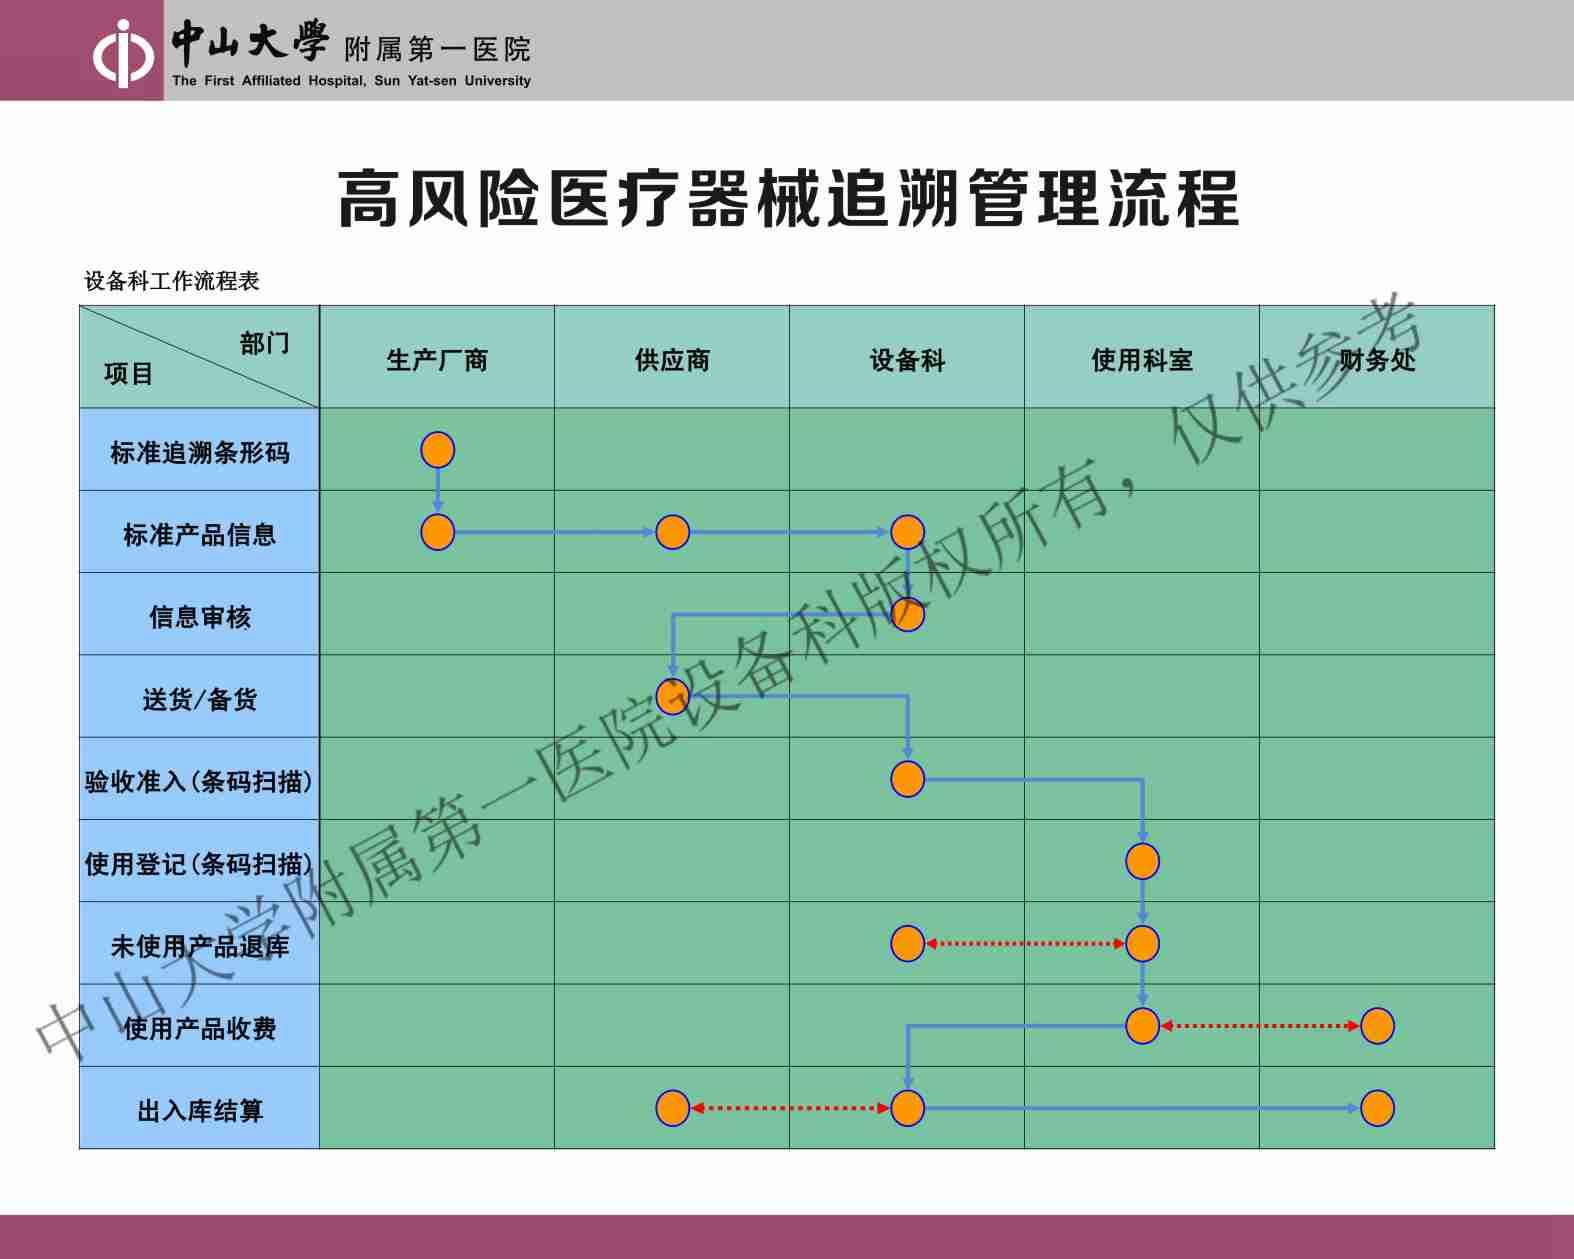The width and height of the screenshot is (1574, 1259).
Task: Select the 验收准入(条码扫描) row label
Action: point(200,781)
